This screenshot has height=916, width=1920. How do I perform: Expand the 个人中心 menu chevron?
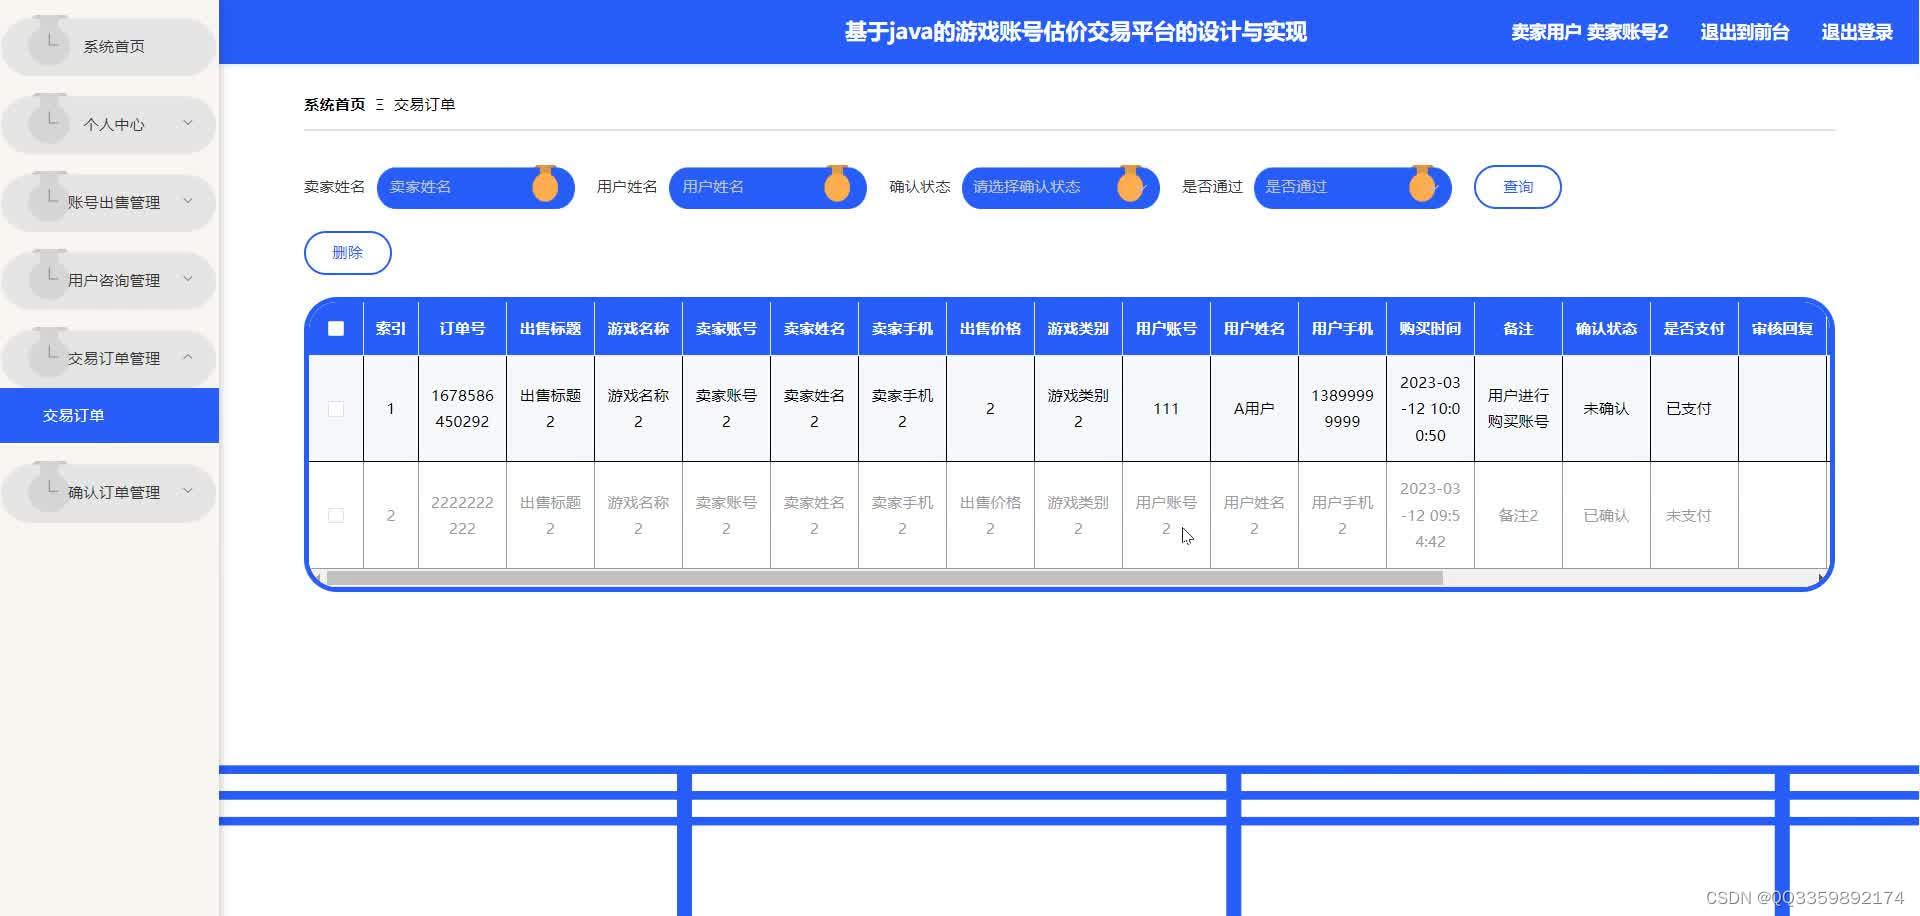tap(187, 123)
